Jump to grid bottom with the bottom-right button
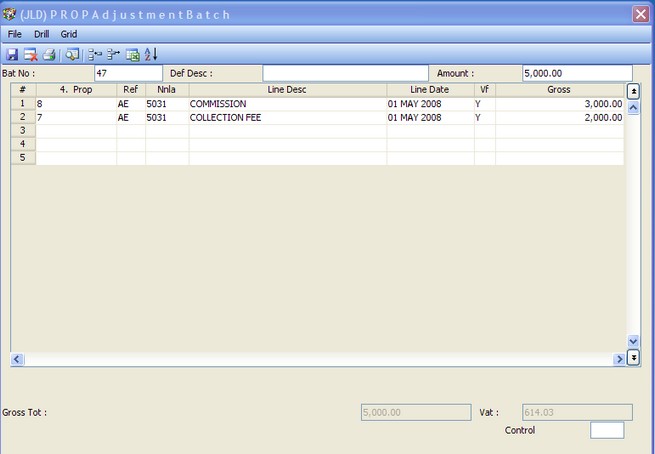This screenshot has width=655, height=454. 633,358
